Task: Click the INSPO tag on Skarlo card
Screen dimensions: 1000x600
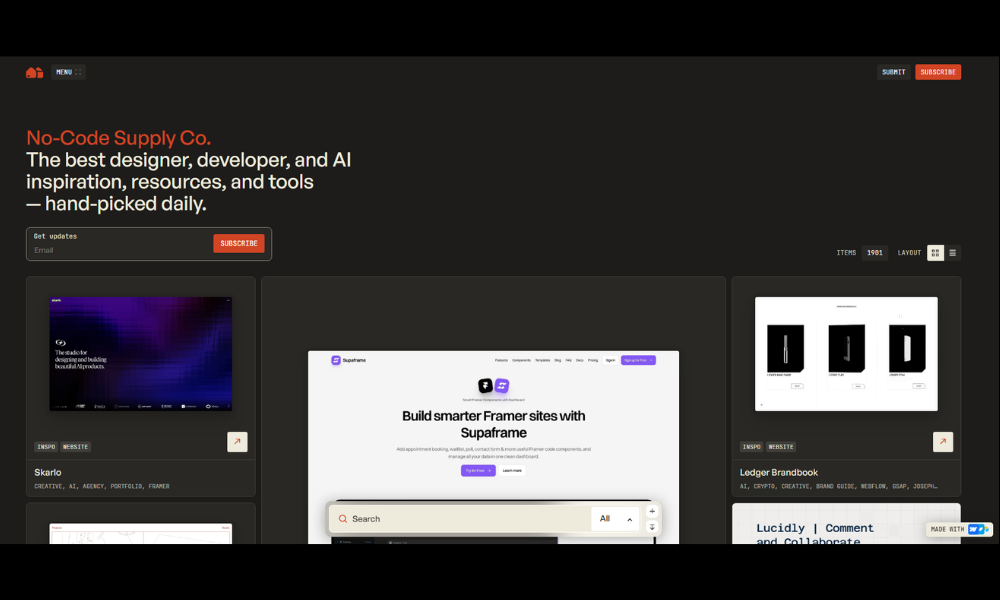Action: (46, 447)
